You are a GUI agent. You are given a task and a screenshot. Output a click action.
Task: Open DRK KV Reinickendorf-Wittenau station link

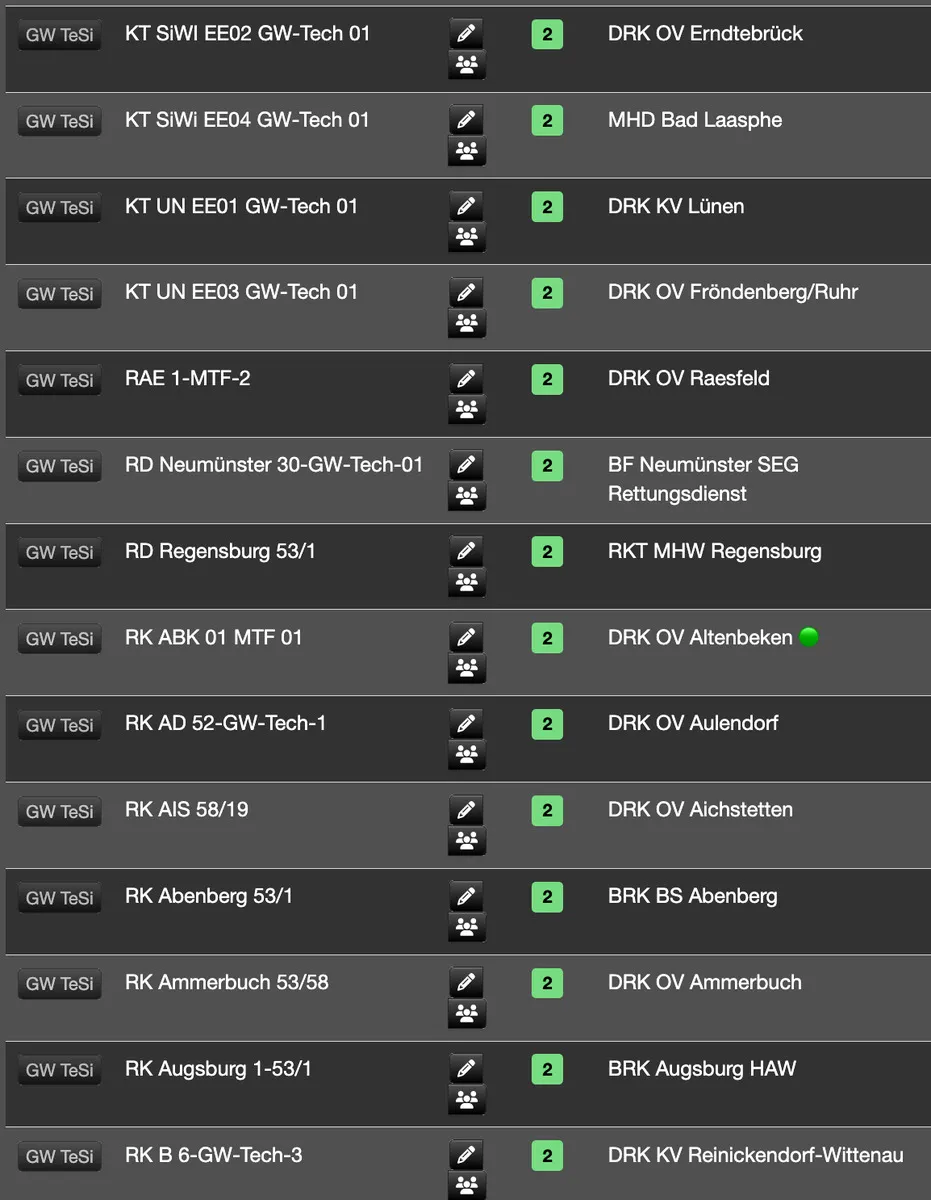[x=755, y=1155]
